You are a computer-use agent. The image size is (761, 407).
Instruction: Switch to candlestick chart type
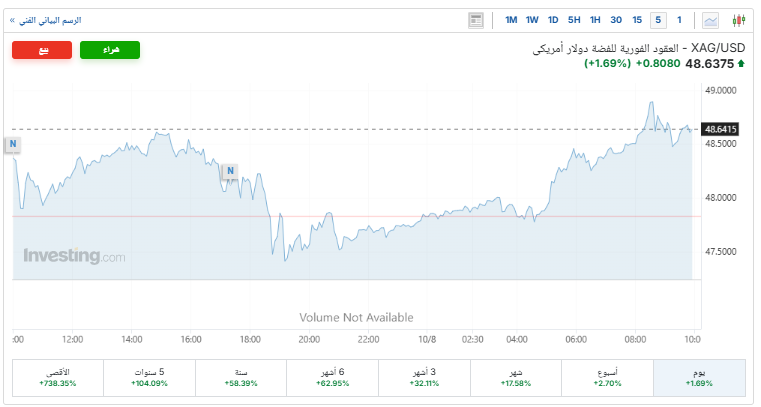click(739, 20)
